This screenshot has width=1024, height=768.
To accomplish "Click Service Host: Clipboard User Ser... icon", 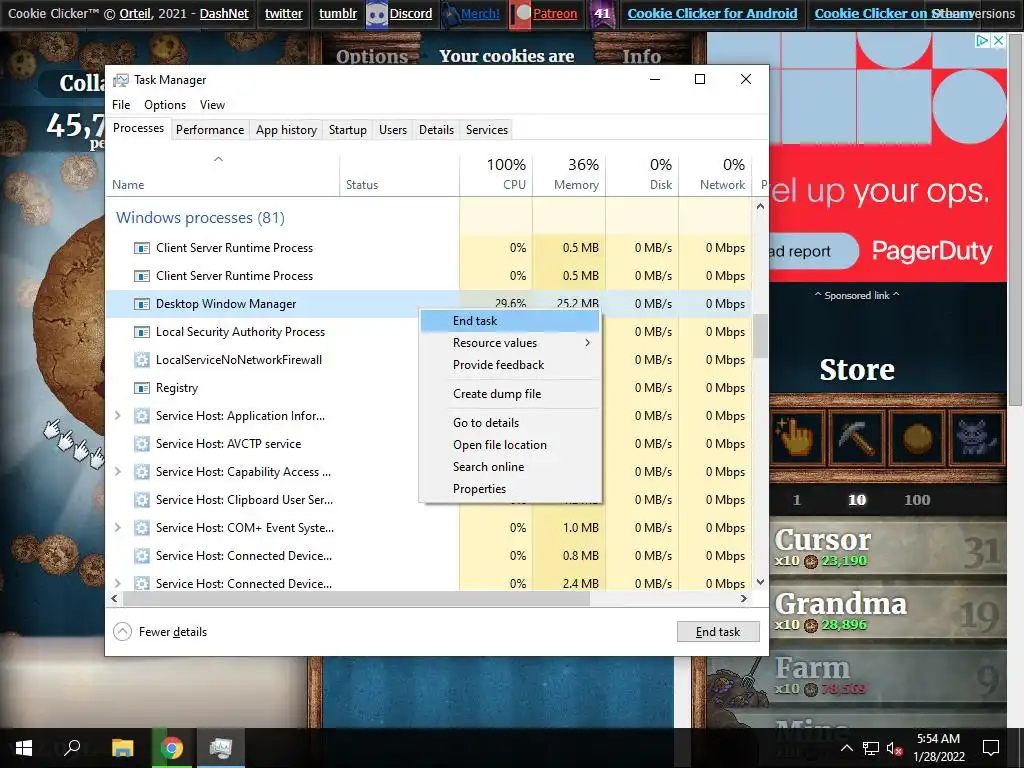I will (x=142, y=500).
